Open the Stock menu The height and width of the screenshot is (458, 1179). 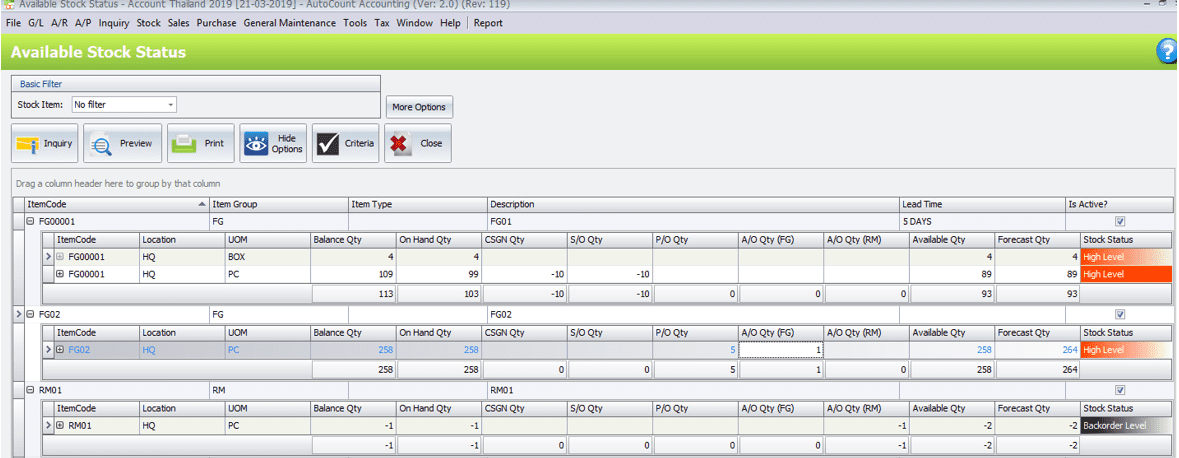coord(148,22)
